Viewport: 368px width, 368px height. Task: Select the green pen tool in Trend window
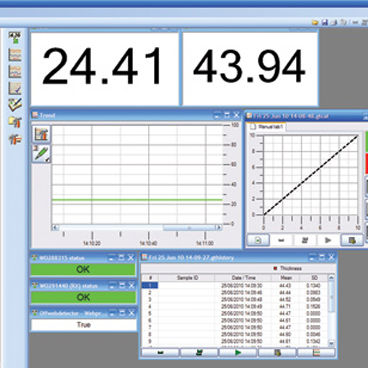pos(41,154)
